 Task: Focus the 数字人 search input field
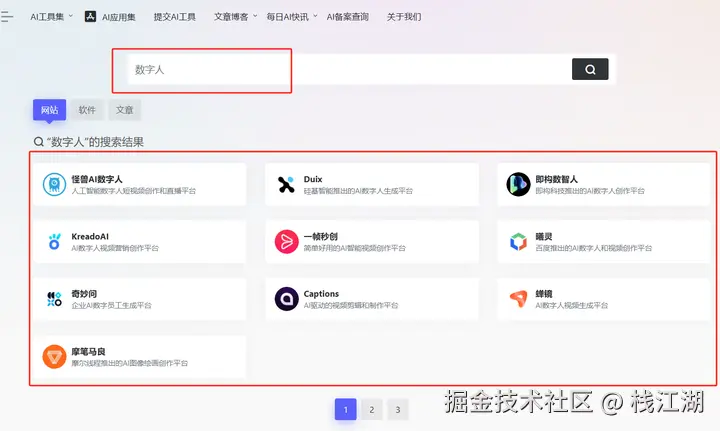tap(349, 69)
